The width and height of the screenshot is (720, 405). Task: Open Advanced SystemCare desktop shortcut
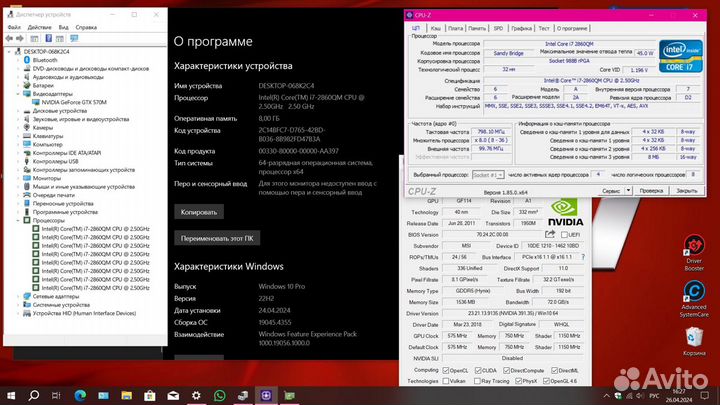[694, 298]
